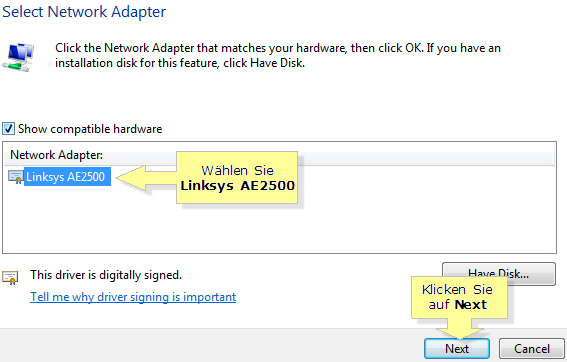Click the certificate icon beside Linksys AE2500
This screenshot has width=567, height=362.
(16, 177)
